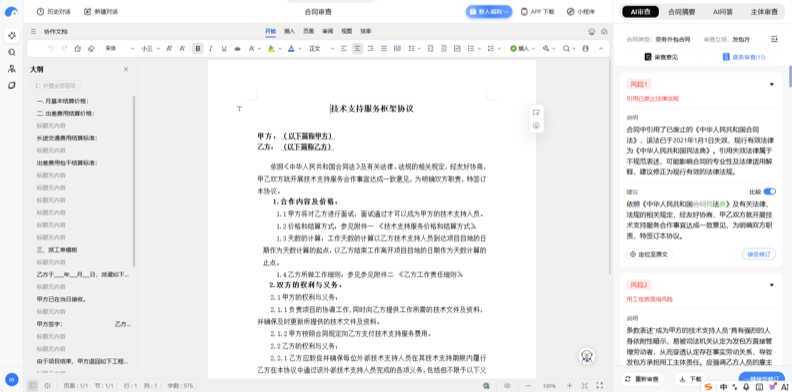Pick font color swatch

[x=291, y=48]
